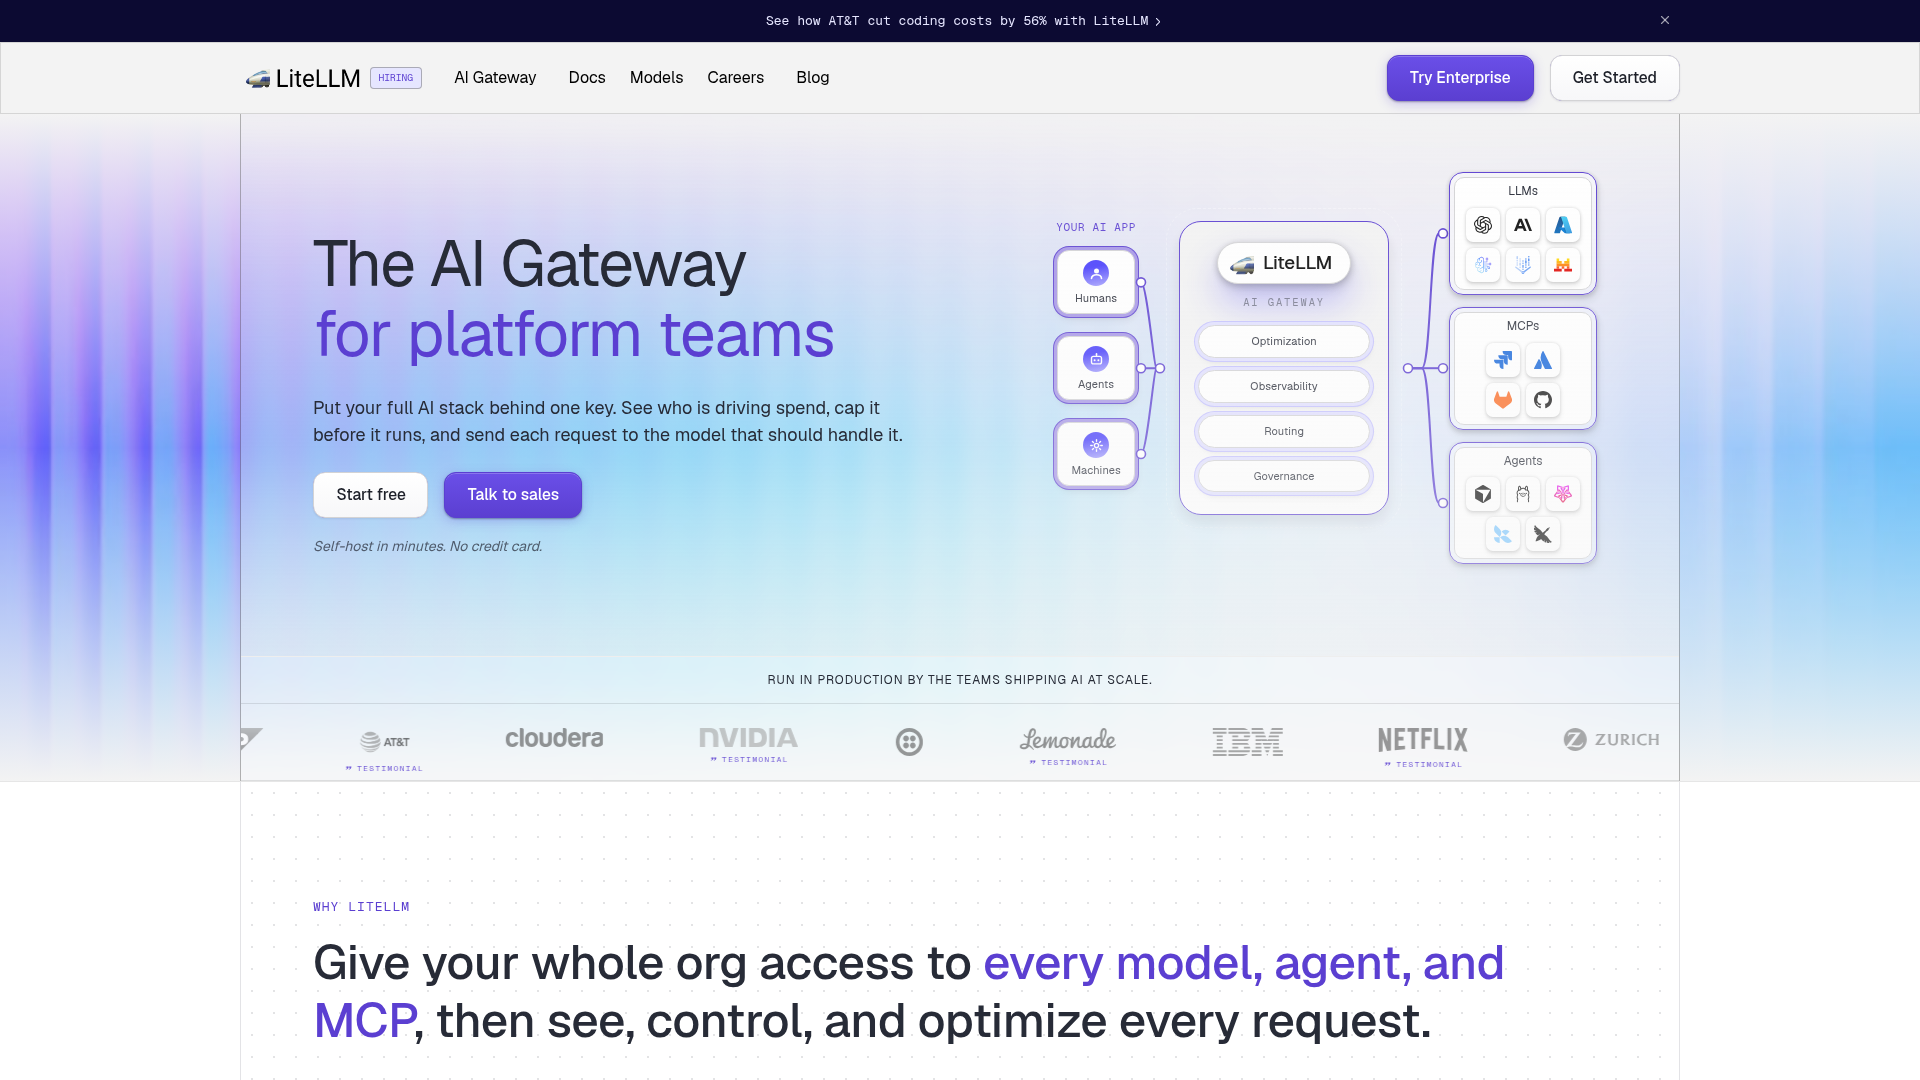Click the "YOUR AI APP" label
The height and width of the screenshot is (1080, 1920).
coord(1096,228)
